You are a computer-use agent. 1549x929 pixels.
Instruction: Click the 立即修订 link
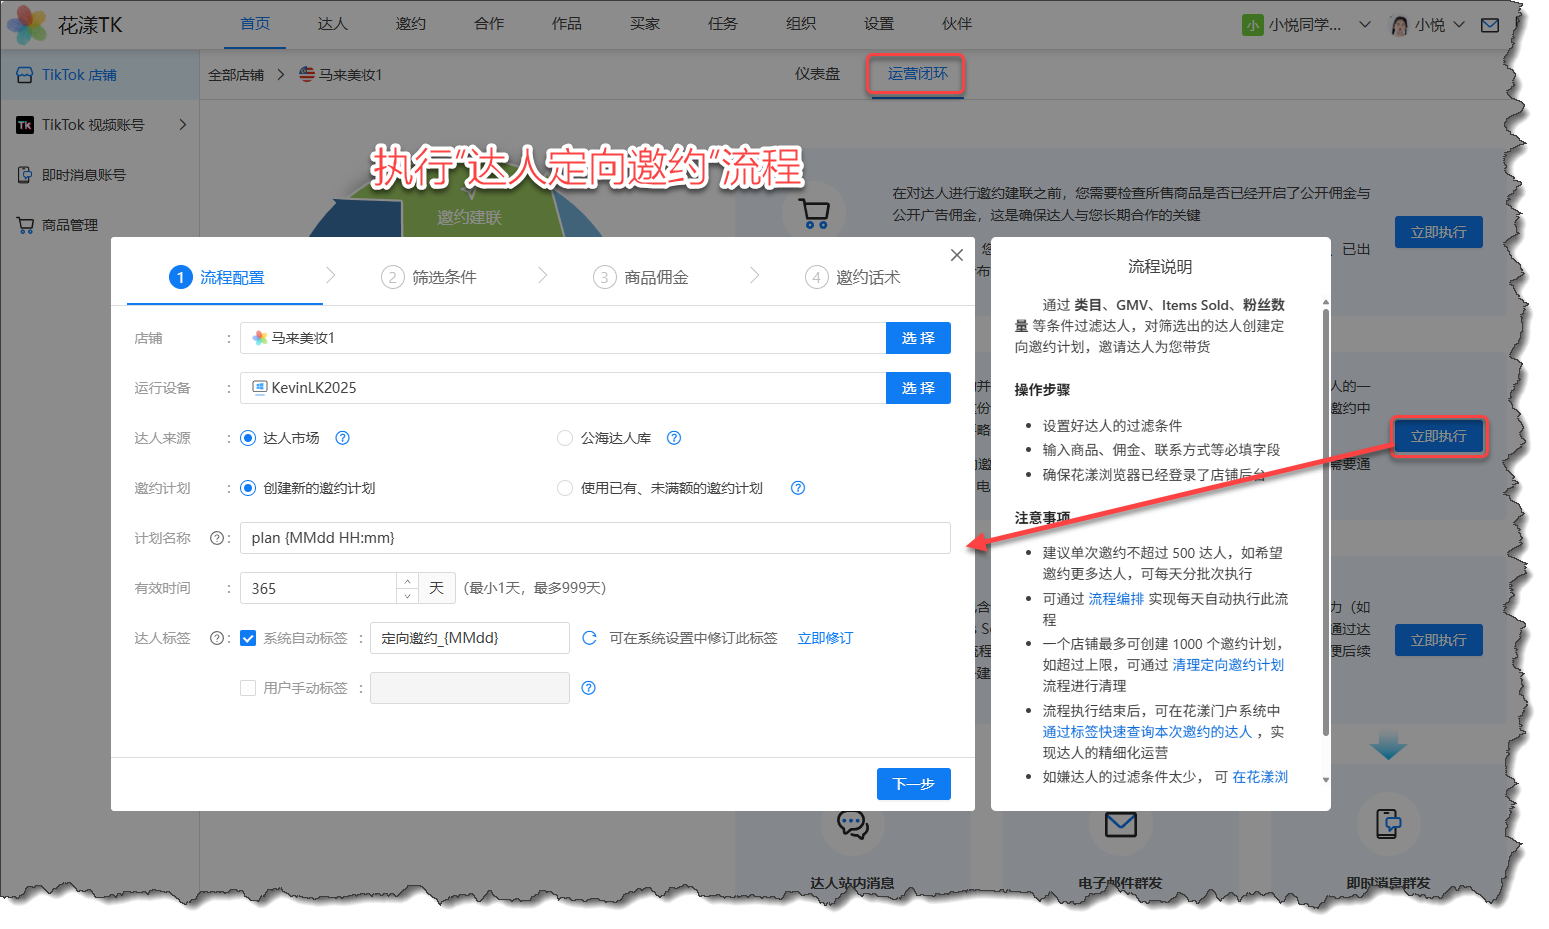(825, 638)
